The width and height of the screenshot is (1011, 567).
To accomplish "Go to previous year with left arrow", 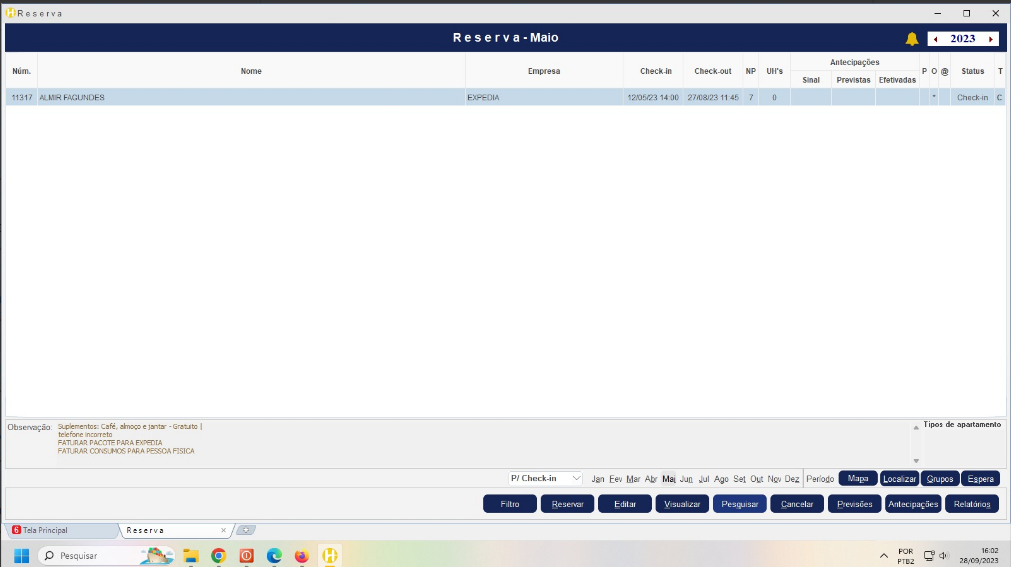I will tap(935, 39).
